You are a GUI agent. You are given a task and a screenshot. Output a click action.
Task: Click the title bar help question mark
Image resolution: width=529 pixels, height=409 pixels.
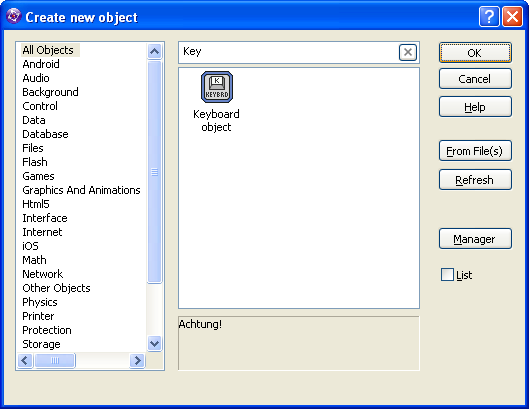click(489, 16)
